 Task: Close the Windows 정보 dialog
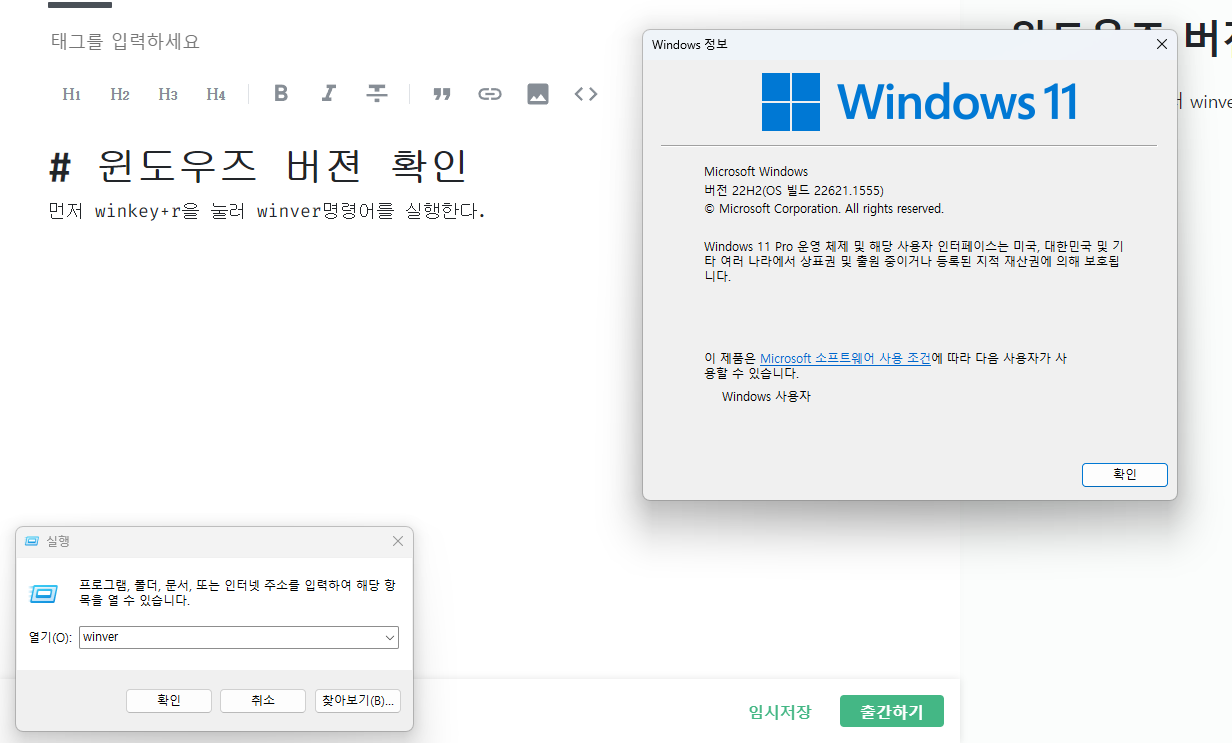click(1161, 44)
